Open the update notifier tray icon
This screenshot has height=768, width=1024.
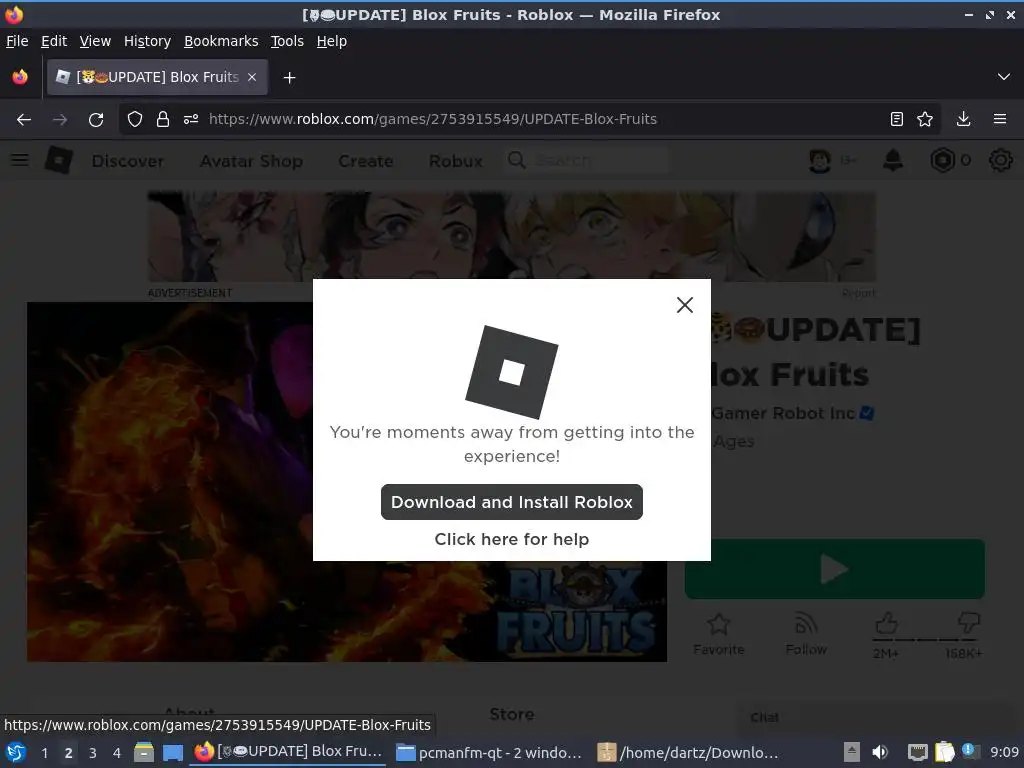point(970,751)
